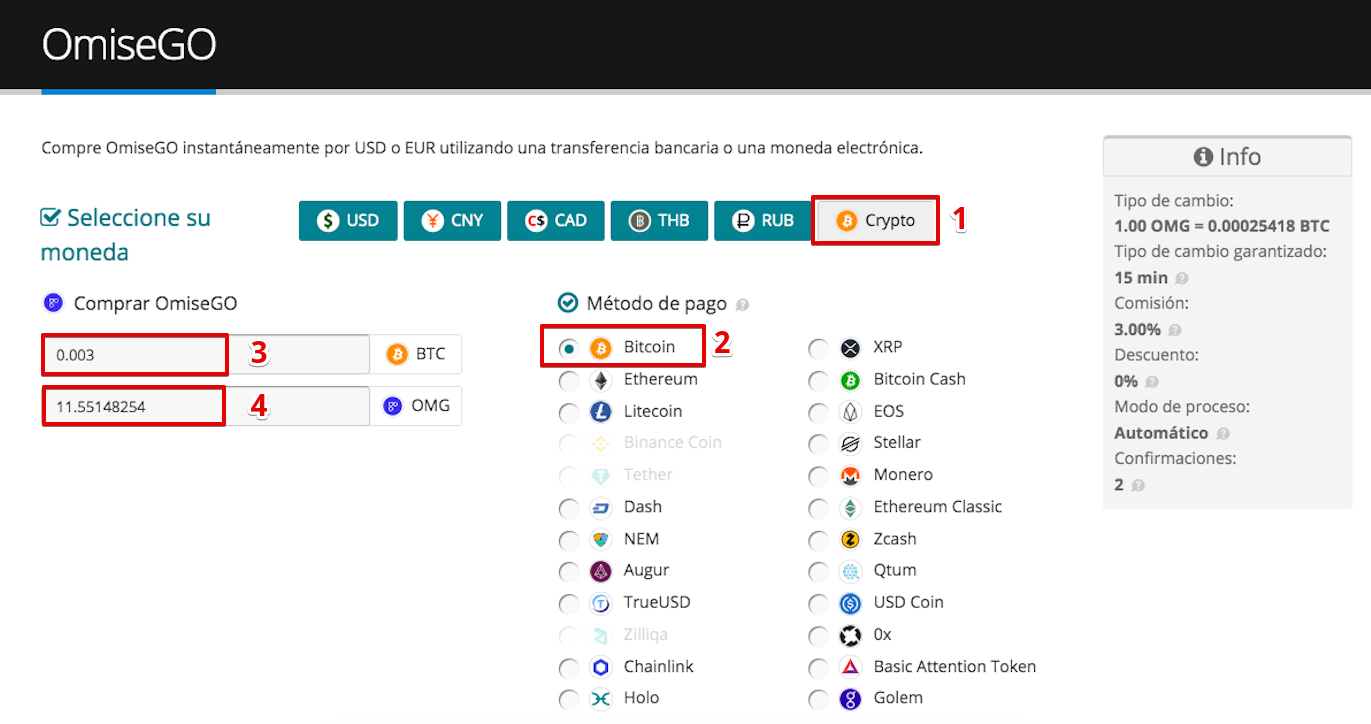Click the NEM logo icon
This screenshot has height=724, width=1371.
[x=601, y=540]
